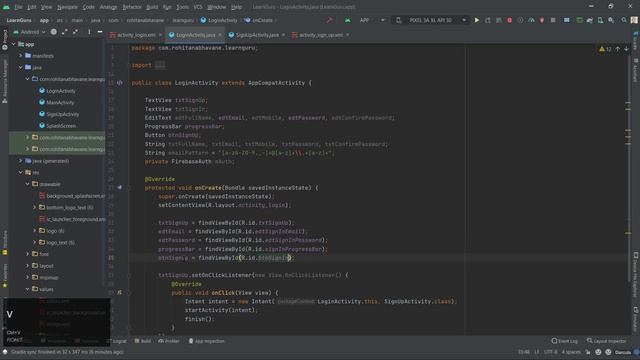
Task: Expand the font folder
Action: (x=27, y=254)
